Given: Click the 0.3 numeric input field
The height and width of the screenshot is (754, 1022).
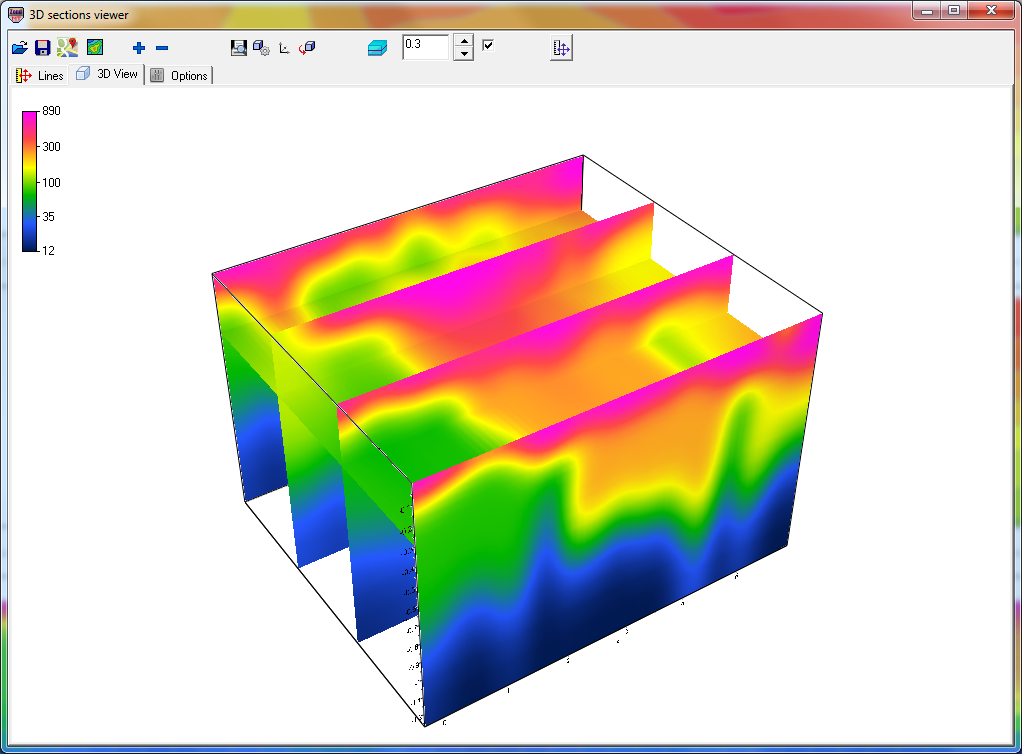Looking at the screenshot, I should tap(426, 47).
